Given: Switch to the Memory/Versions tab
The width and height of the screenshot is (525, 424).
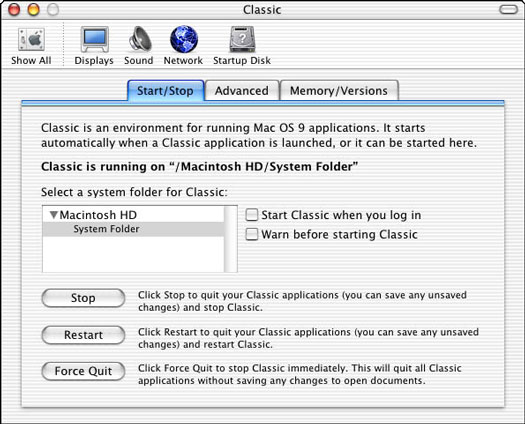Looking at the screenshot, I should 339,90.
